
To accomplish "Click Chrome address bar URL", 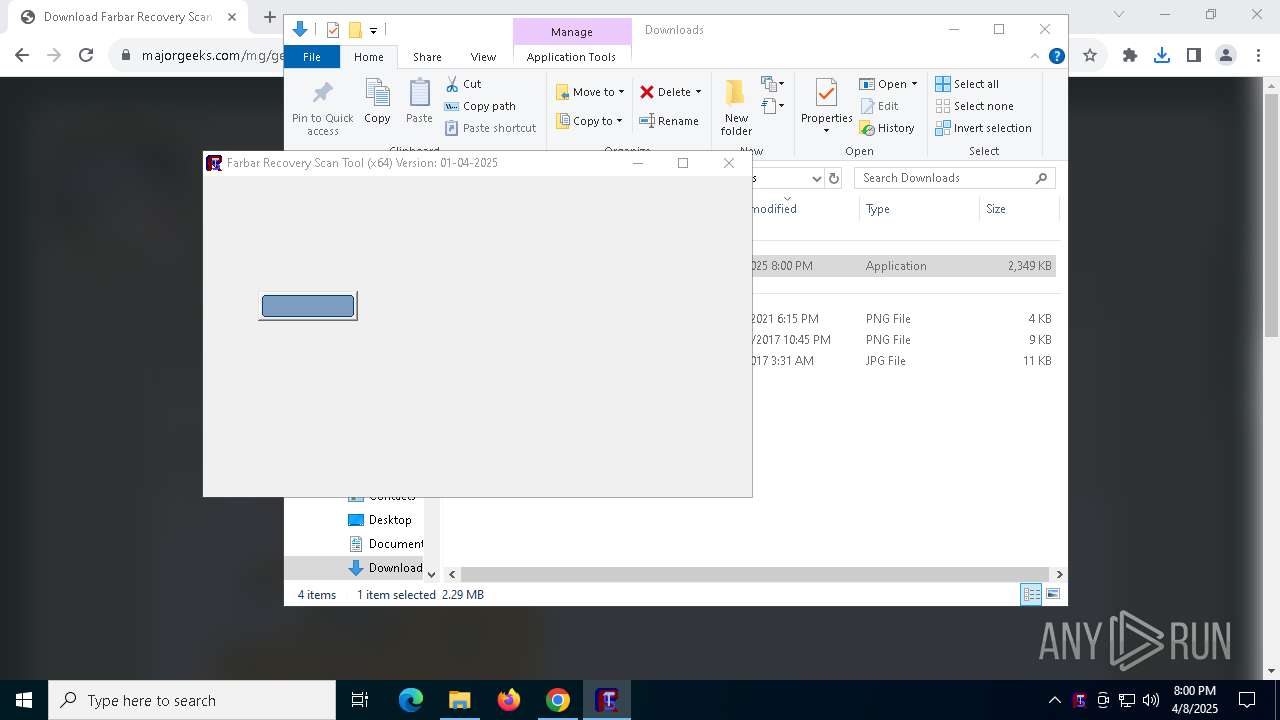I will [213, 56].
